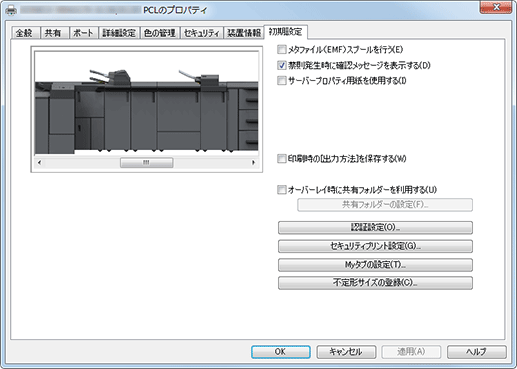Enable オーバーレイ時に共有フォルダーを利用する

[282, 190]
